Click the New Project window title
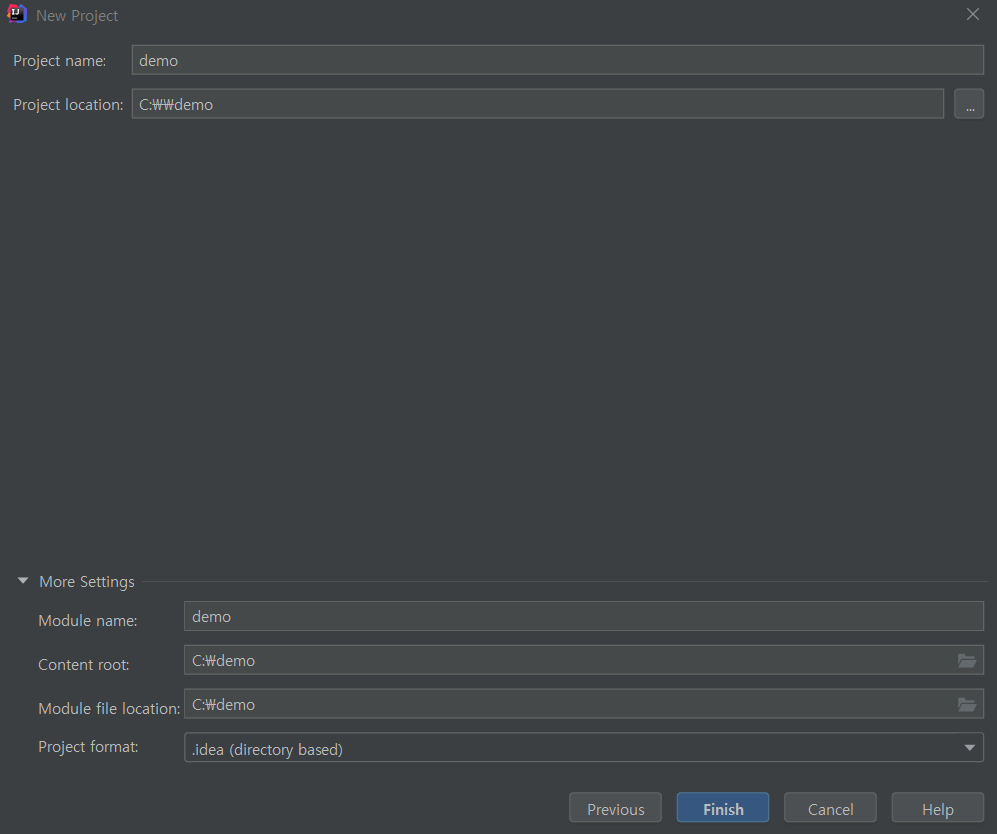The width and height of the screenshot is (997, 834). 77,15
